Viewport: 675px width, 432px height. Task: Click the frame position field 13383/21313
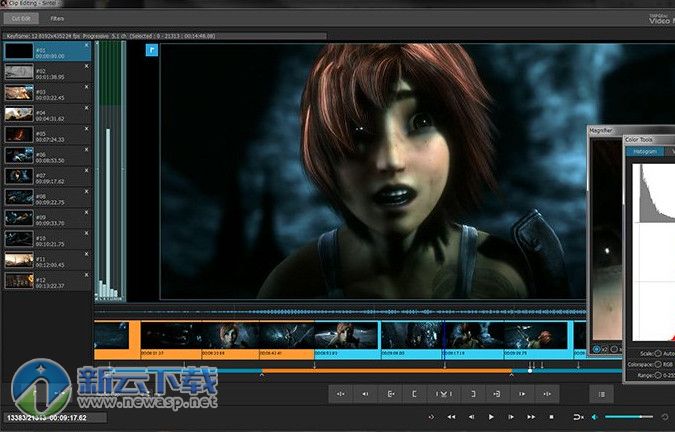(x=55, y=418)
